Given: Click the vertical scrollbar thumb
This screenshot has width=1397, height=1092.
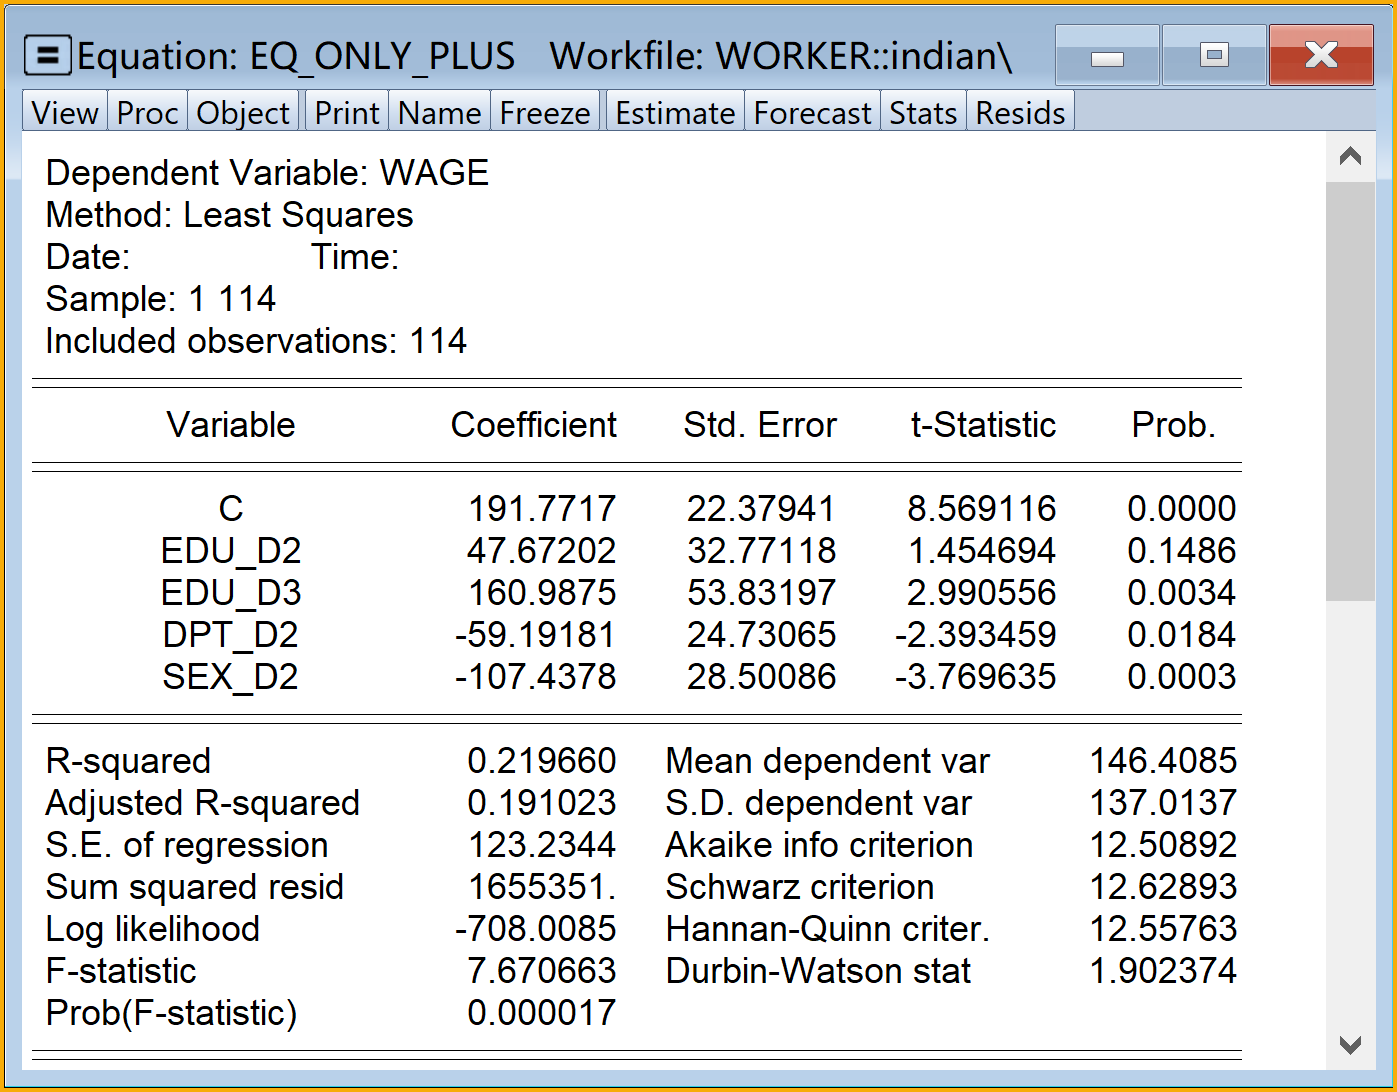Looking at the screenshot, I should click(x=1350, y=390).
